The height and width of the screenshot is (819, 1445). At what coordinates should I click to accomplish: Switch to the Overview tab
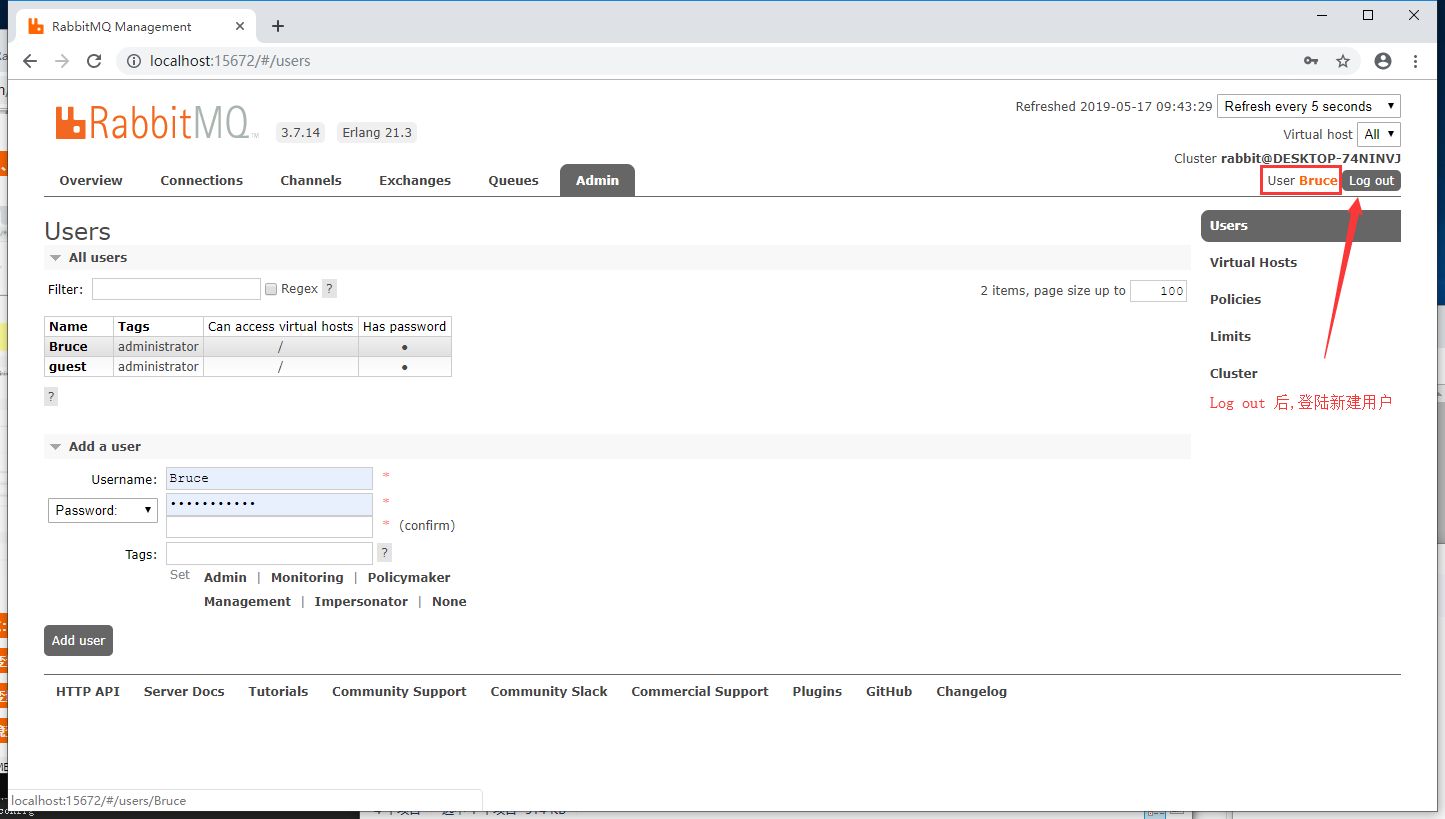[x=91, y=181]
